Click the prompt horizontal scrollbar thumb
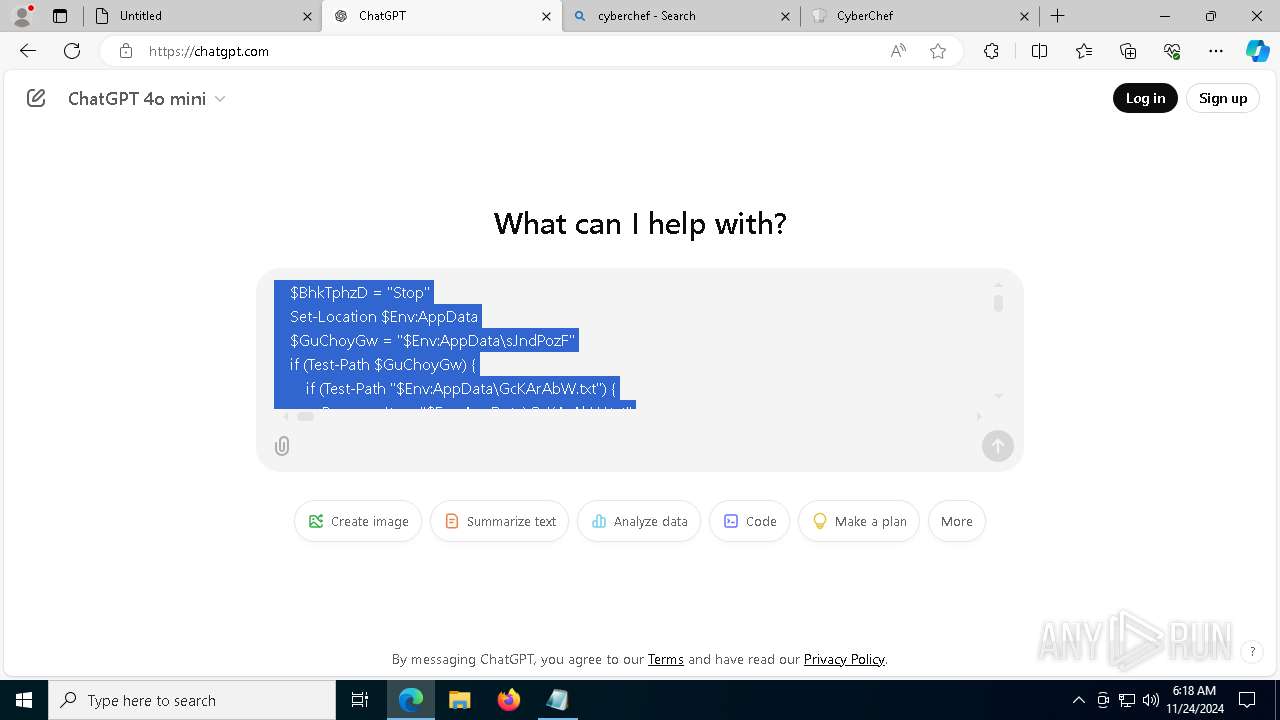This screenshot has height=720, width=1280. pyautogui.click(x=306, y=416)
